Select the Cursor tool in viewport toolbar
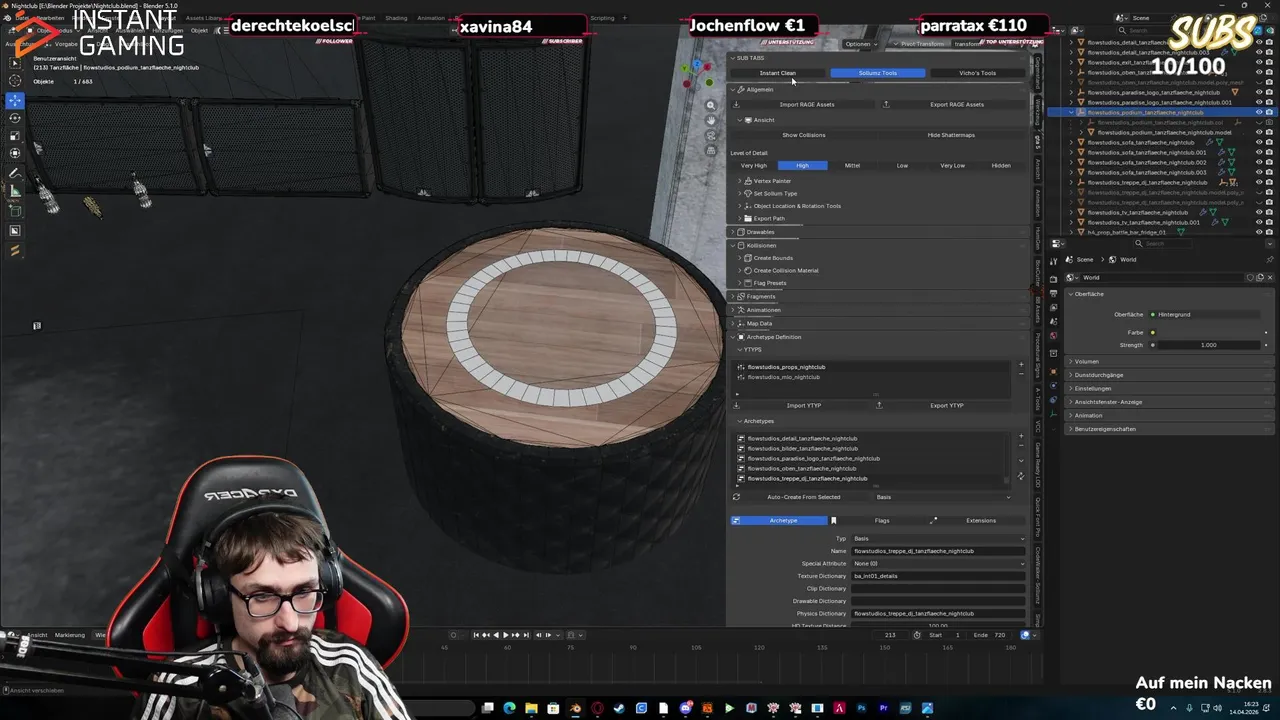This screenshot has width=1280, height=720. [15, 79]
